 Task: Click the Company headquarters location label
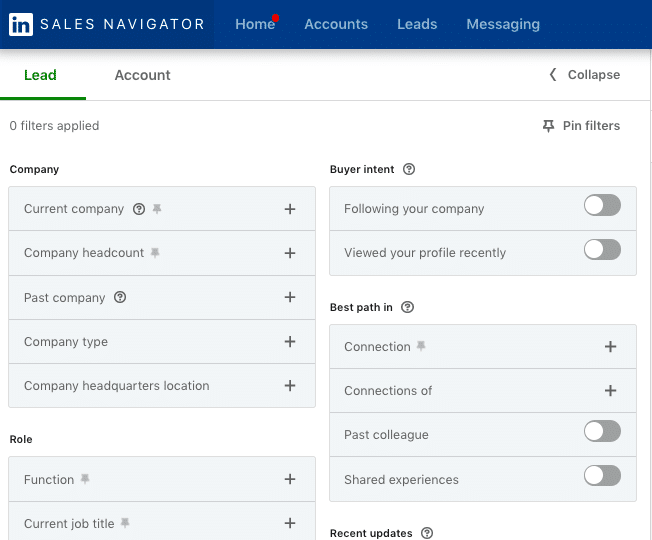click(x=116, y=386)
